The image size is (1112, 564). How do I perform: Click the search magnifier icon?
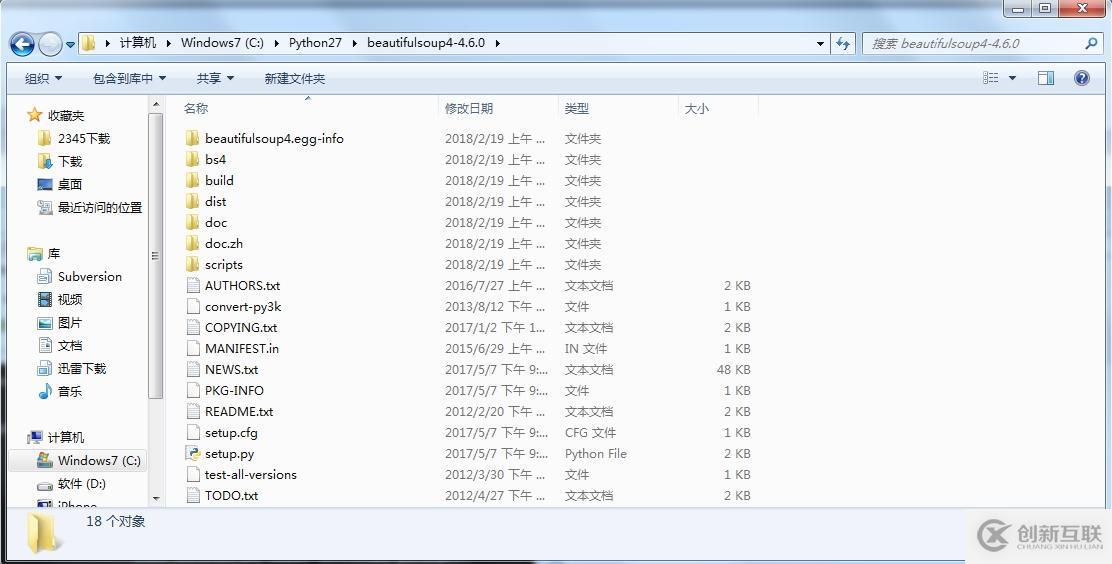coord(1091,43)
